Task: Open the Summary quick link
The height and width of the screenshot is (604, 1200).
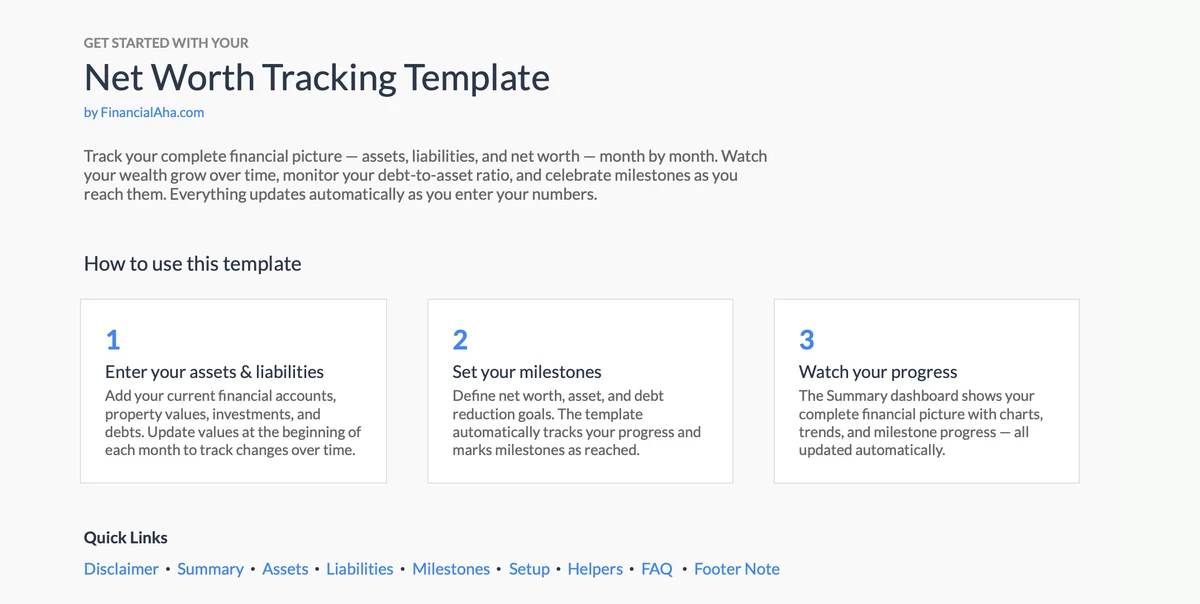Action: pyautogui.click(x=210, y=569)
